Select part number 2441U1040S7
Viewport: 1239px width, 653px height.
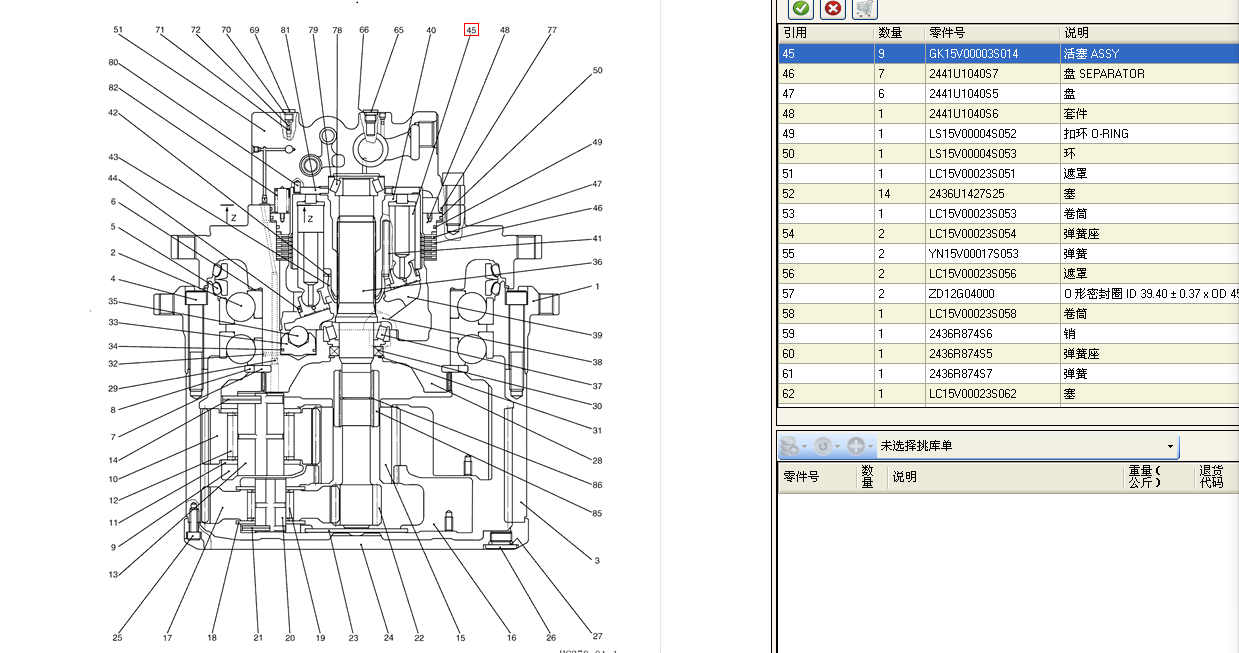pyautogui.click(x=962, y=74)
